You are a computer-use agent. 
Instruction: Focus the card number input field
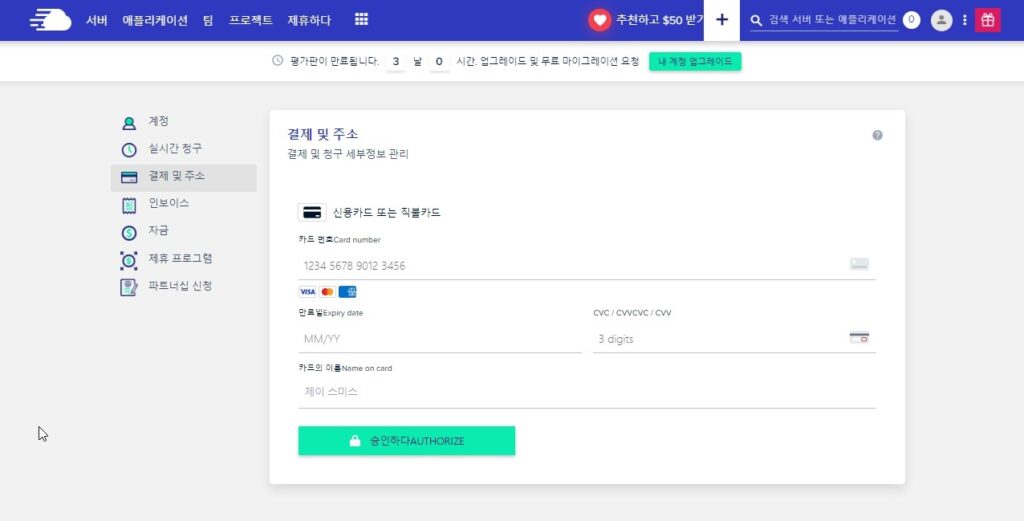click(x=586, y=265)
